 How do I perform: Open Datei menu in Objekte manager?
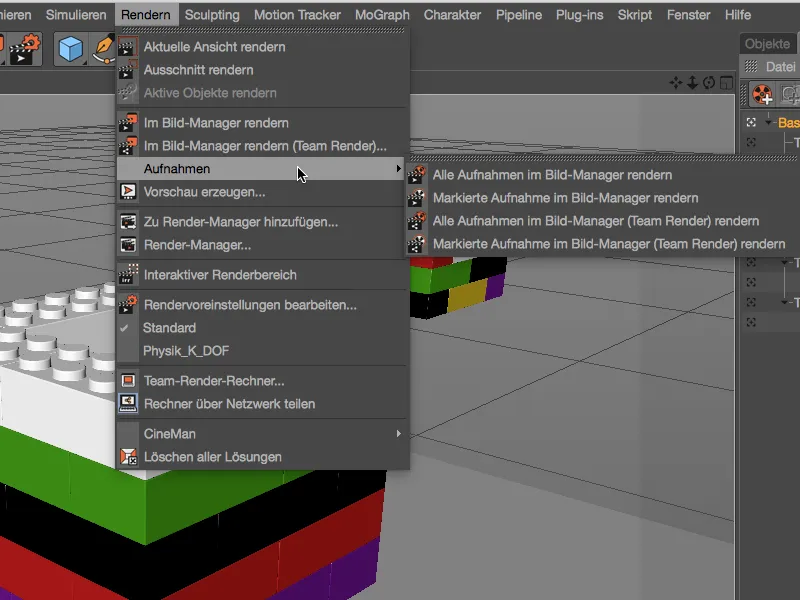click(x=780, y=66)
